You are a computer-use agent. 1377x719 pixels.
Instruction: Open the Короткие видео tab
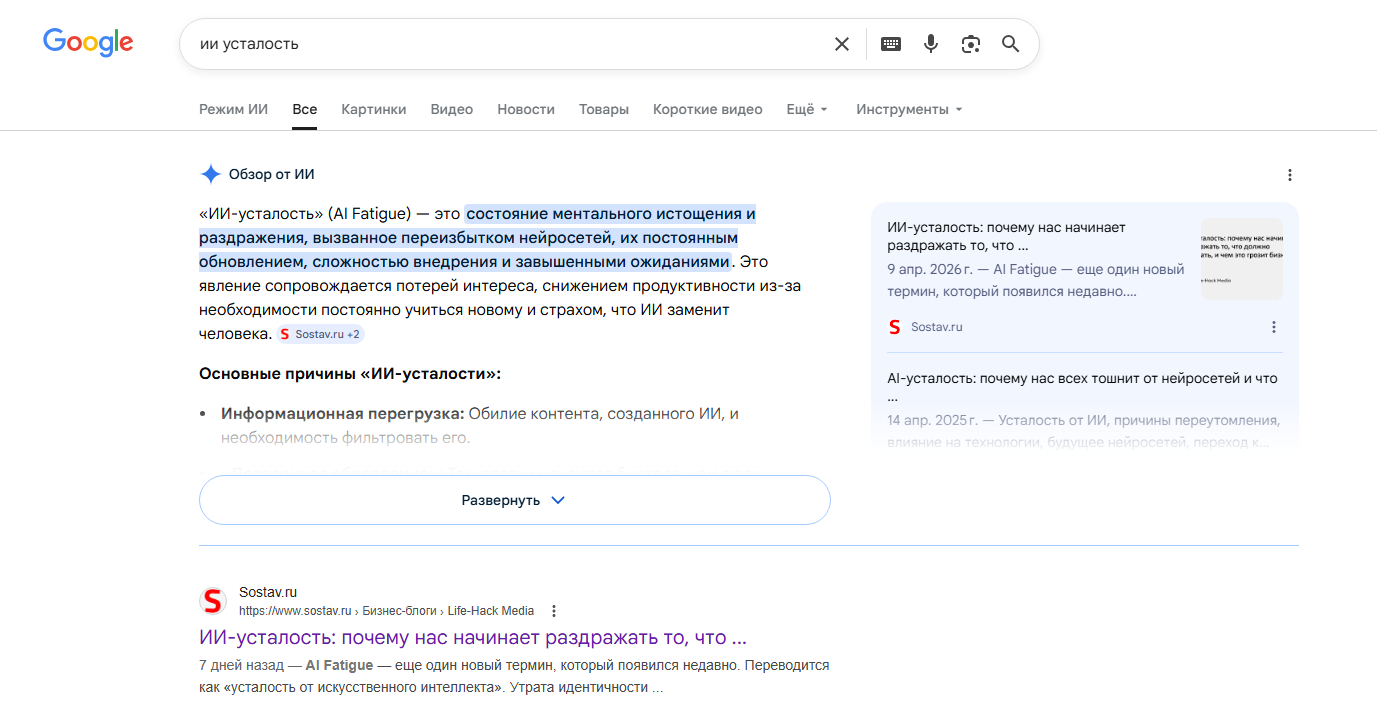[x=707, y=109]
